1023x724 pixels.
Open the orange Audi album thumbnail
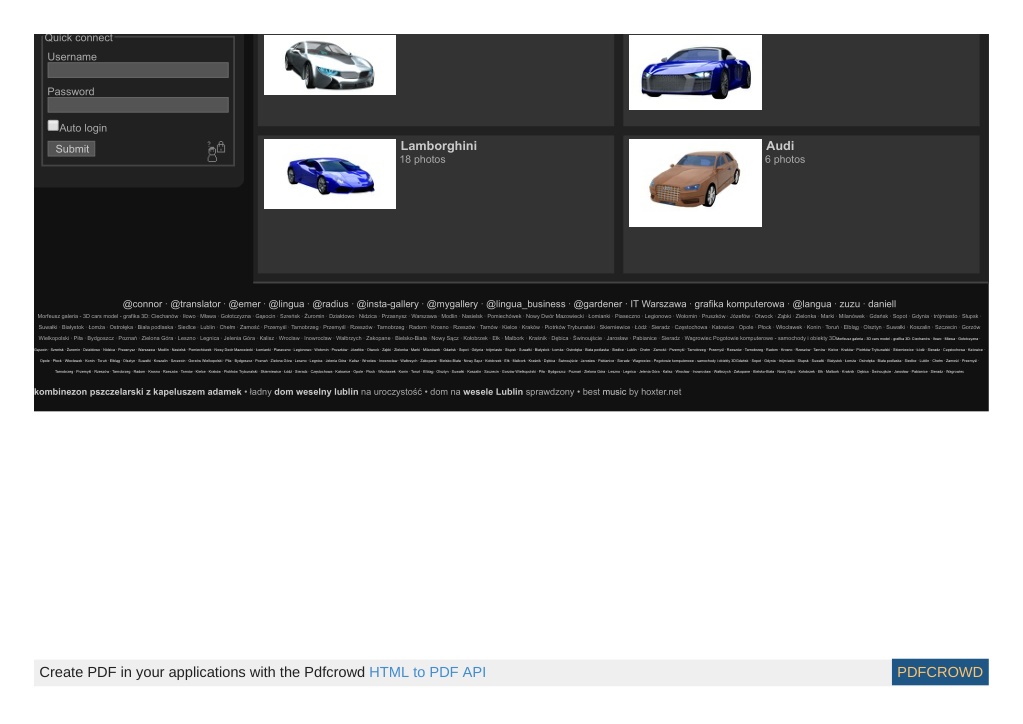[x=695, y=183]
